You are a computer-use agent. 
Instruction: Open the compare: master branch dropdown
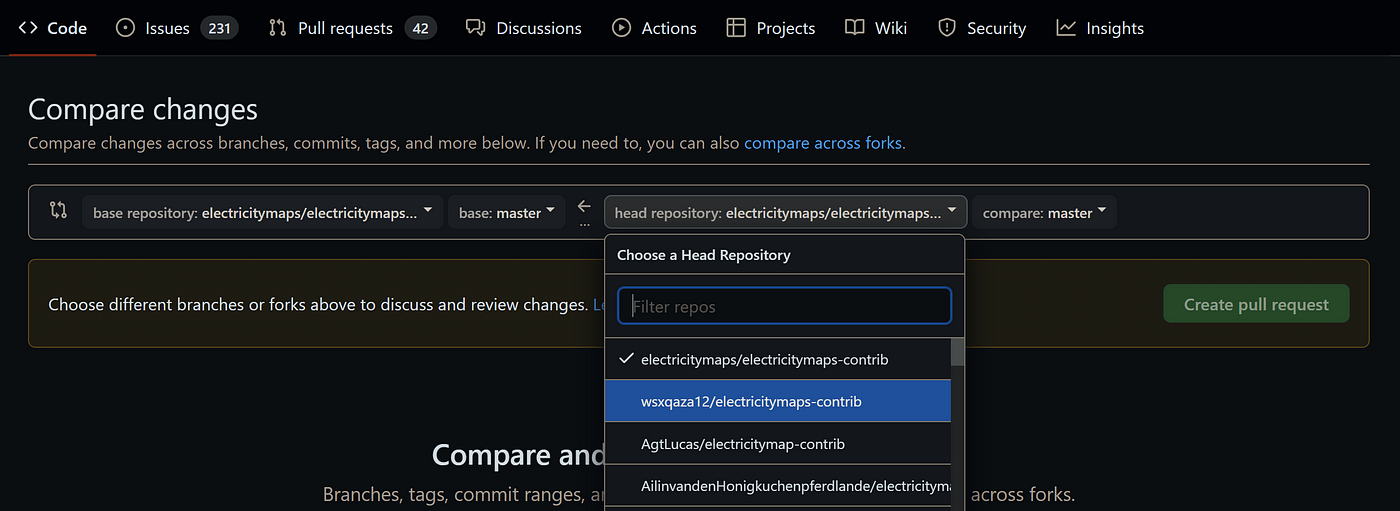click(x=1044, y=212)
